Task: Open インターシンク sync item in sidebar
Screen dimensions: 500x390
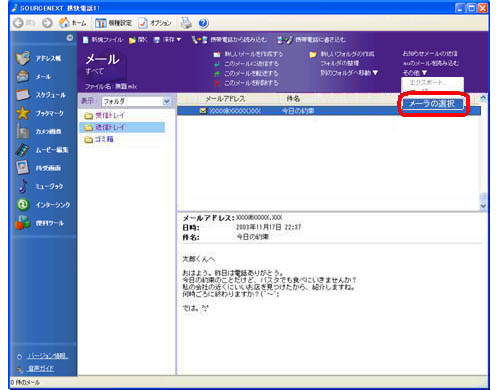Action: click(43, 205)
